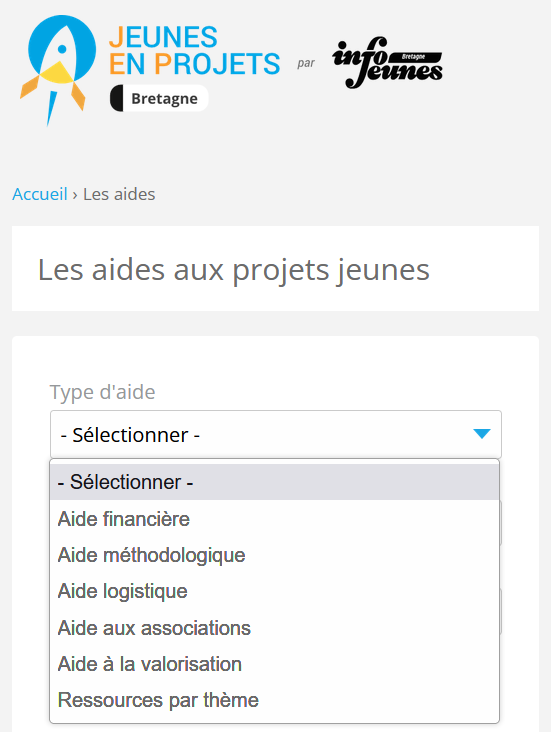Click the small Bretagne tag in the Info Jeunes logo
The image size is (551, 732).
(414, 57)
